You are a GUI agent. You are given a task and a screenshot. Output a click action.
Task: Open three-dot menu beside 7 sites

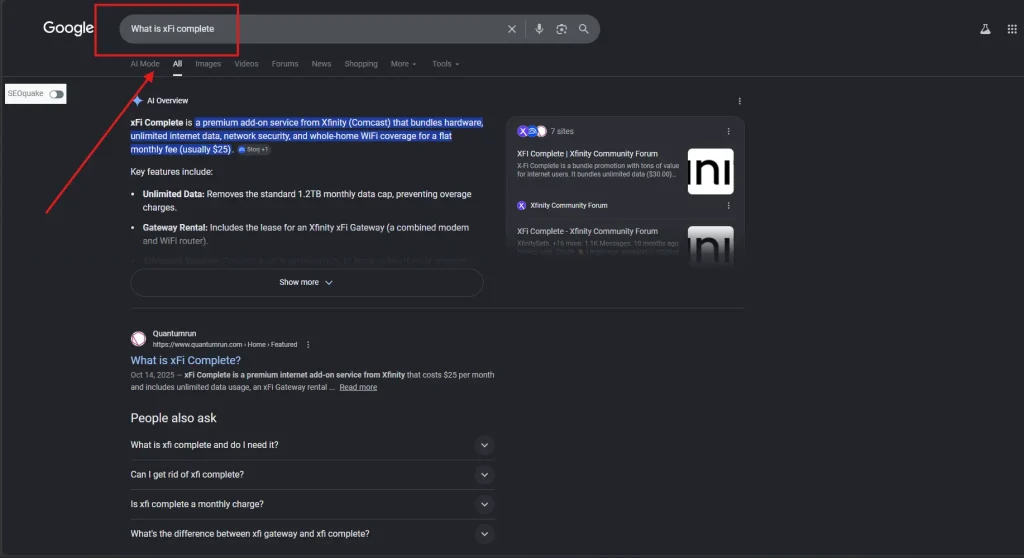tap(728, 131)
